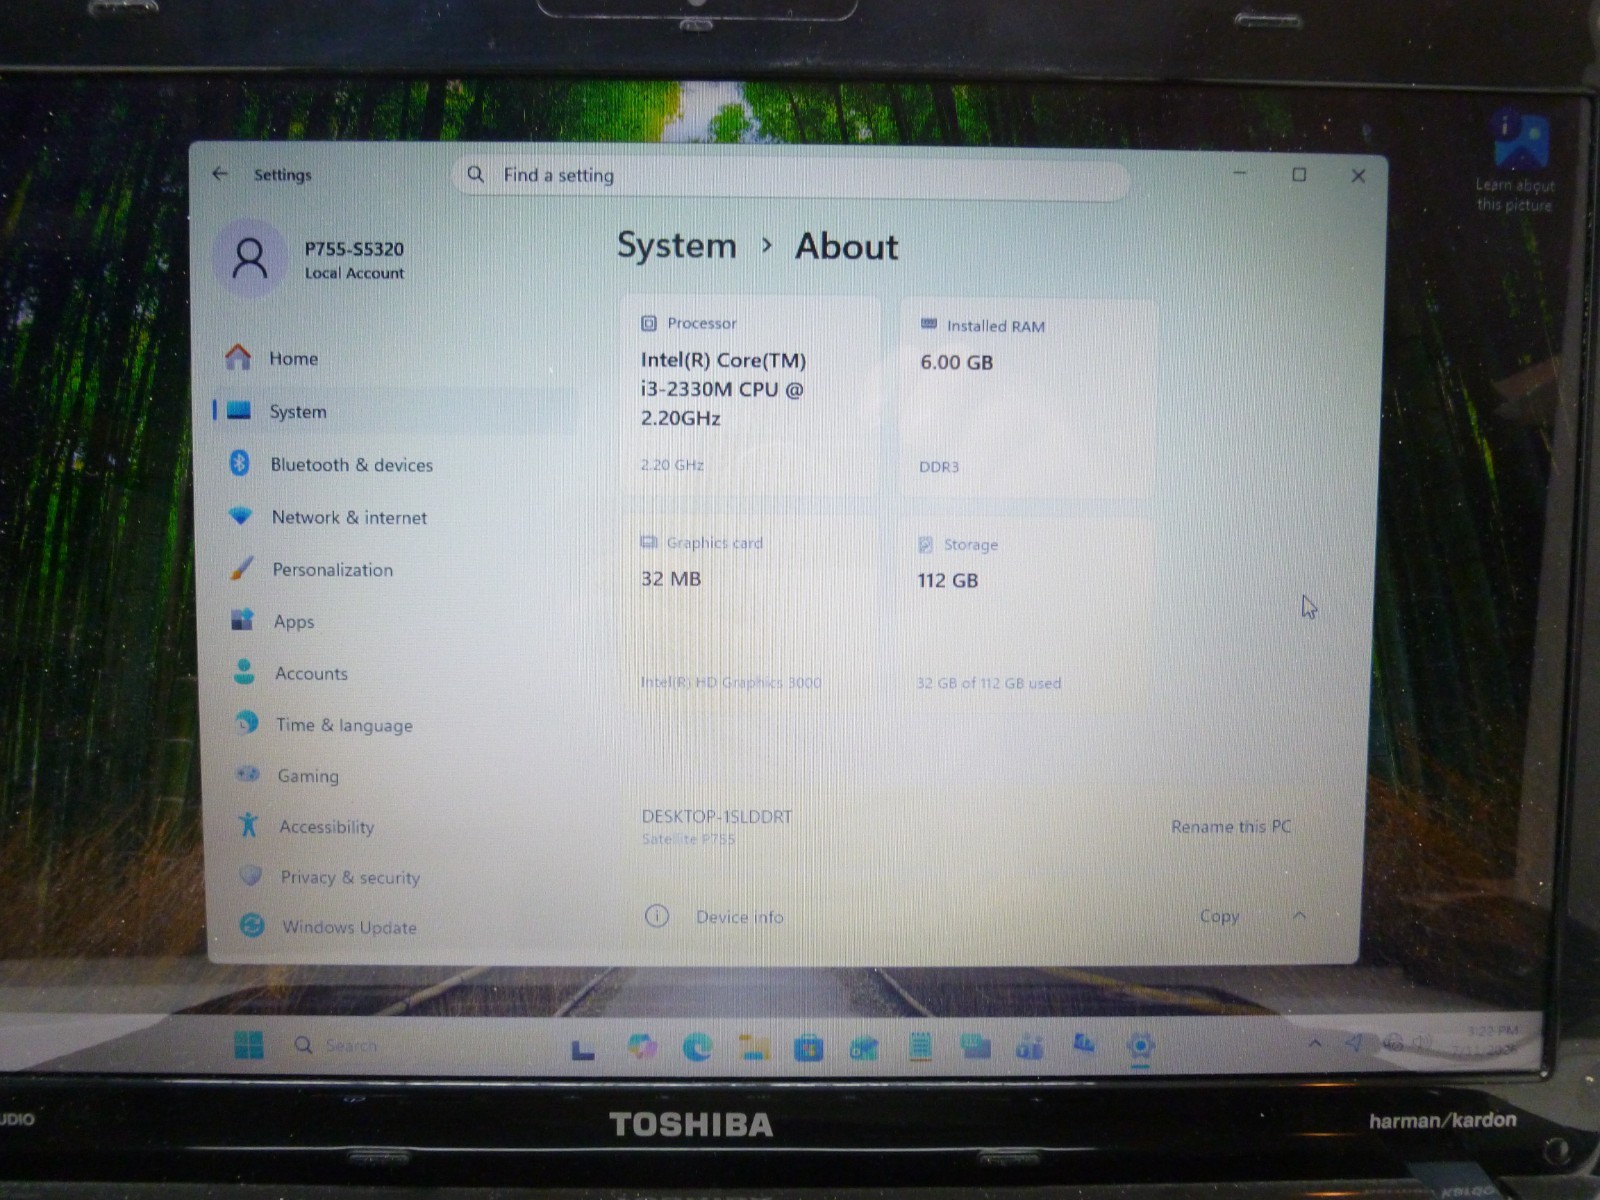Select System in the Settings sidebar
This screenshot has width=1600, height=1200.
click(x=395, y=411)
